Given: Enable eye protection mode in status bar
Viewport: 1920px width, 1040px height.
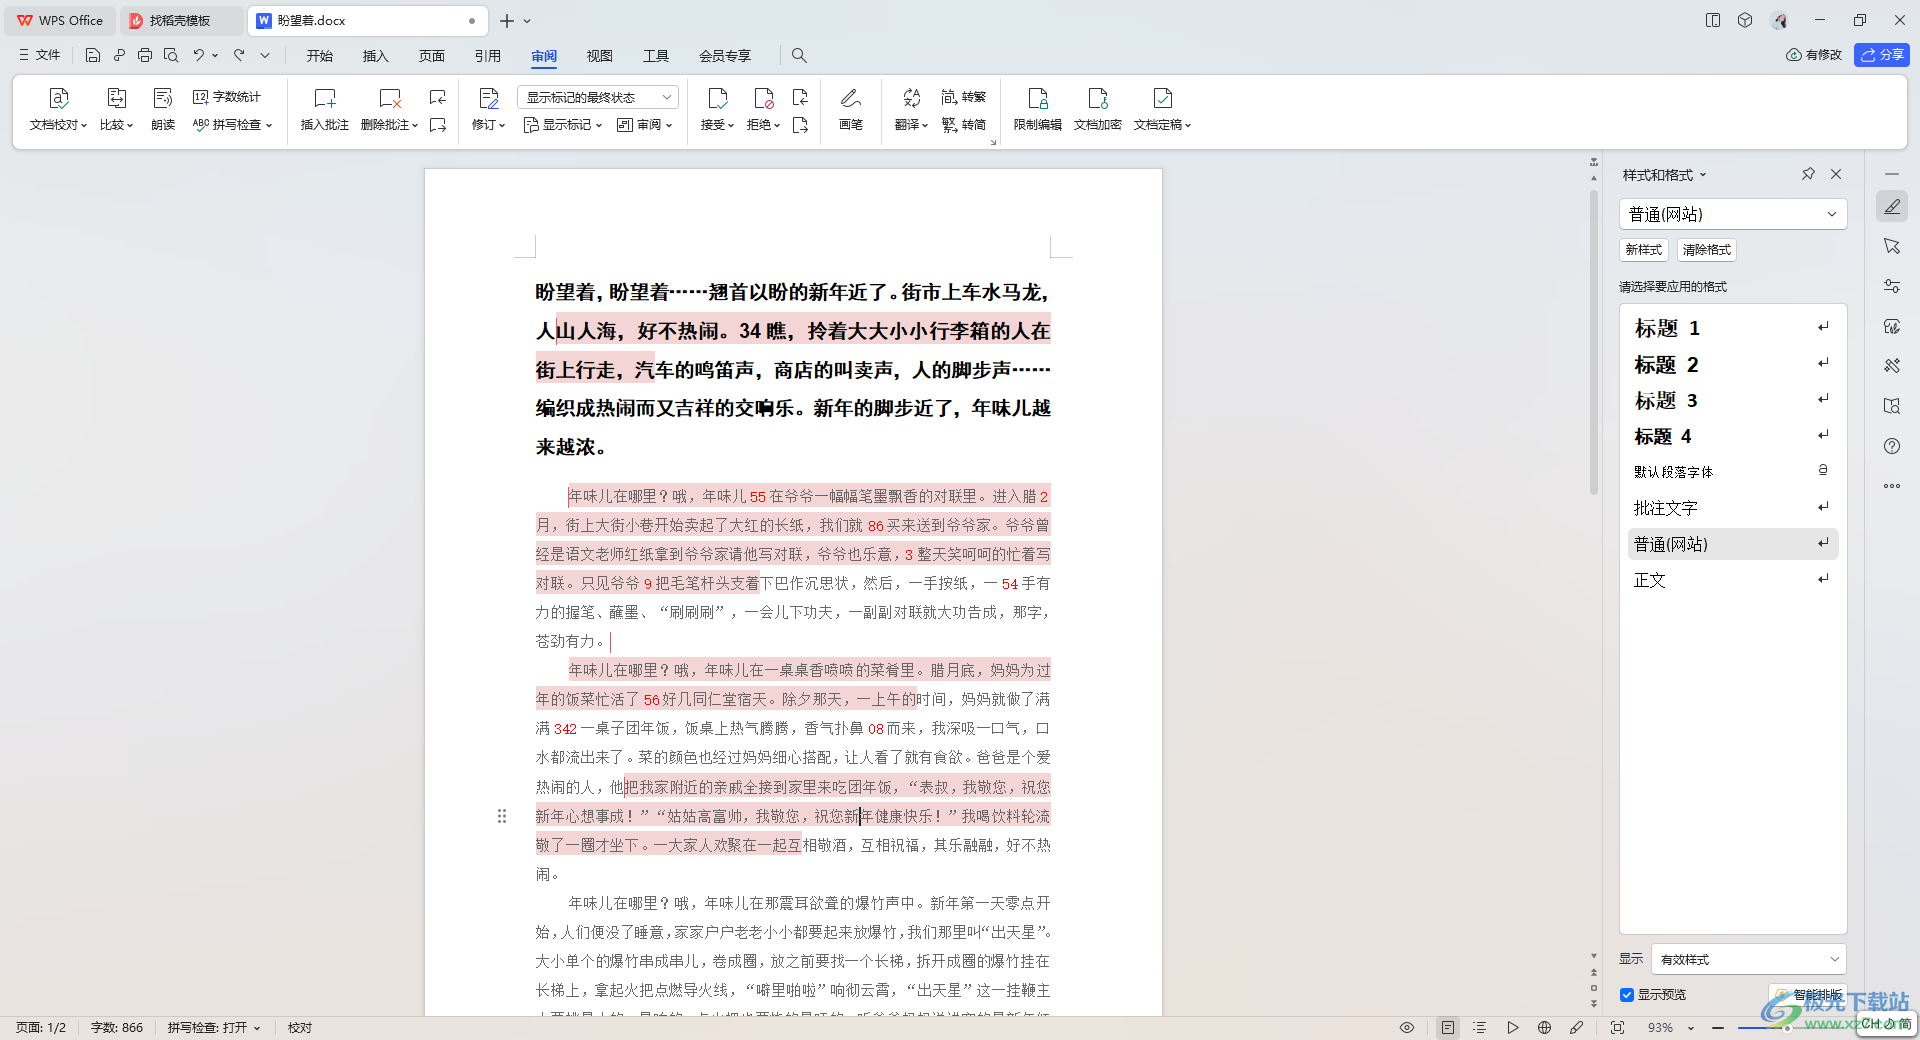Looking at the screenshot, I should pos(1407,1027).
